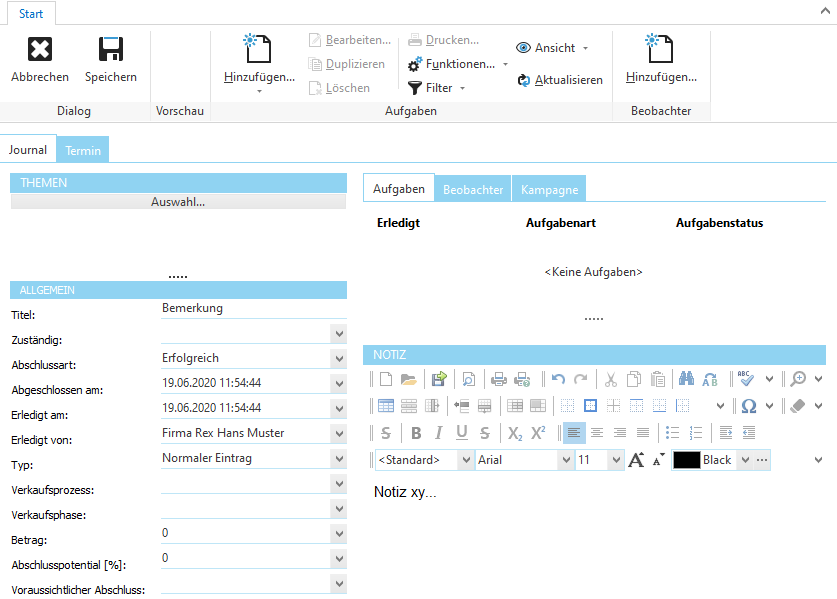Switch to the Termin tab
Image resolution: width=837 pixels, height=599 pixels.
pos(83,150)
